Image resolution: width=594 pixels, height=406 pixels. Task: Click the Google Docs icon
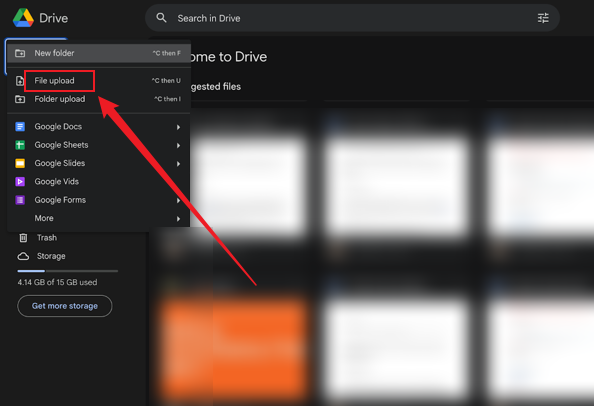click(x=20, y=126)
